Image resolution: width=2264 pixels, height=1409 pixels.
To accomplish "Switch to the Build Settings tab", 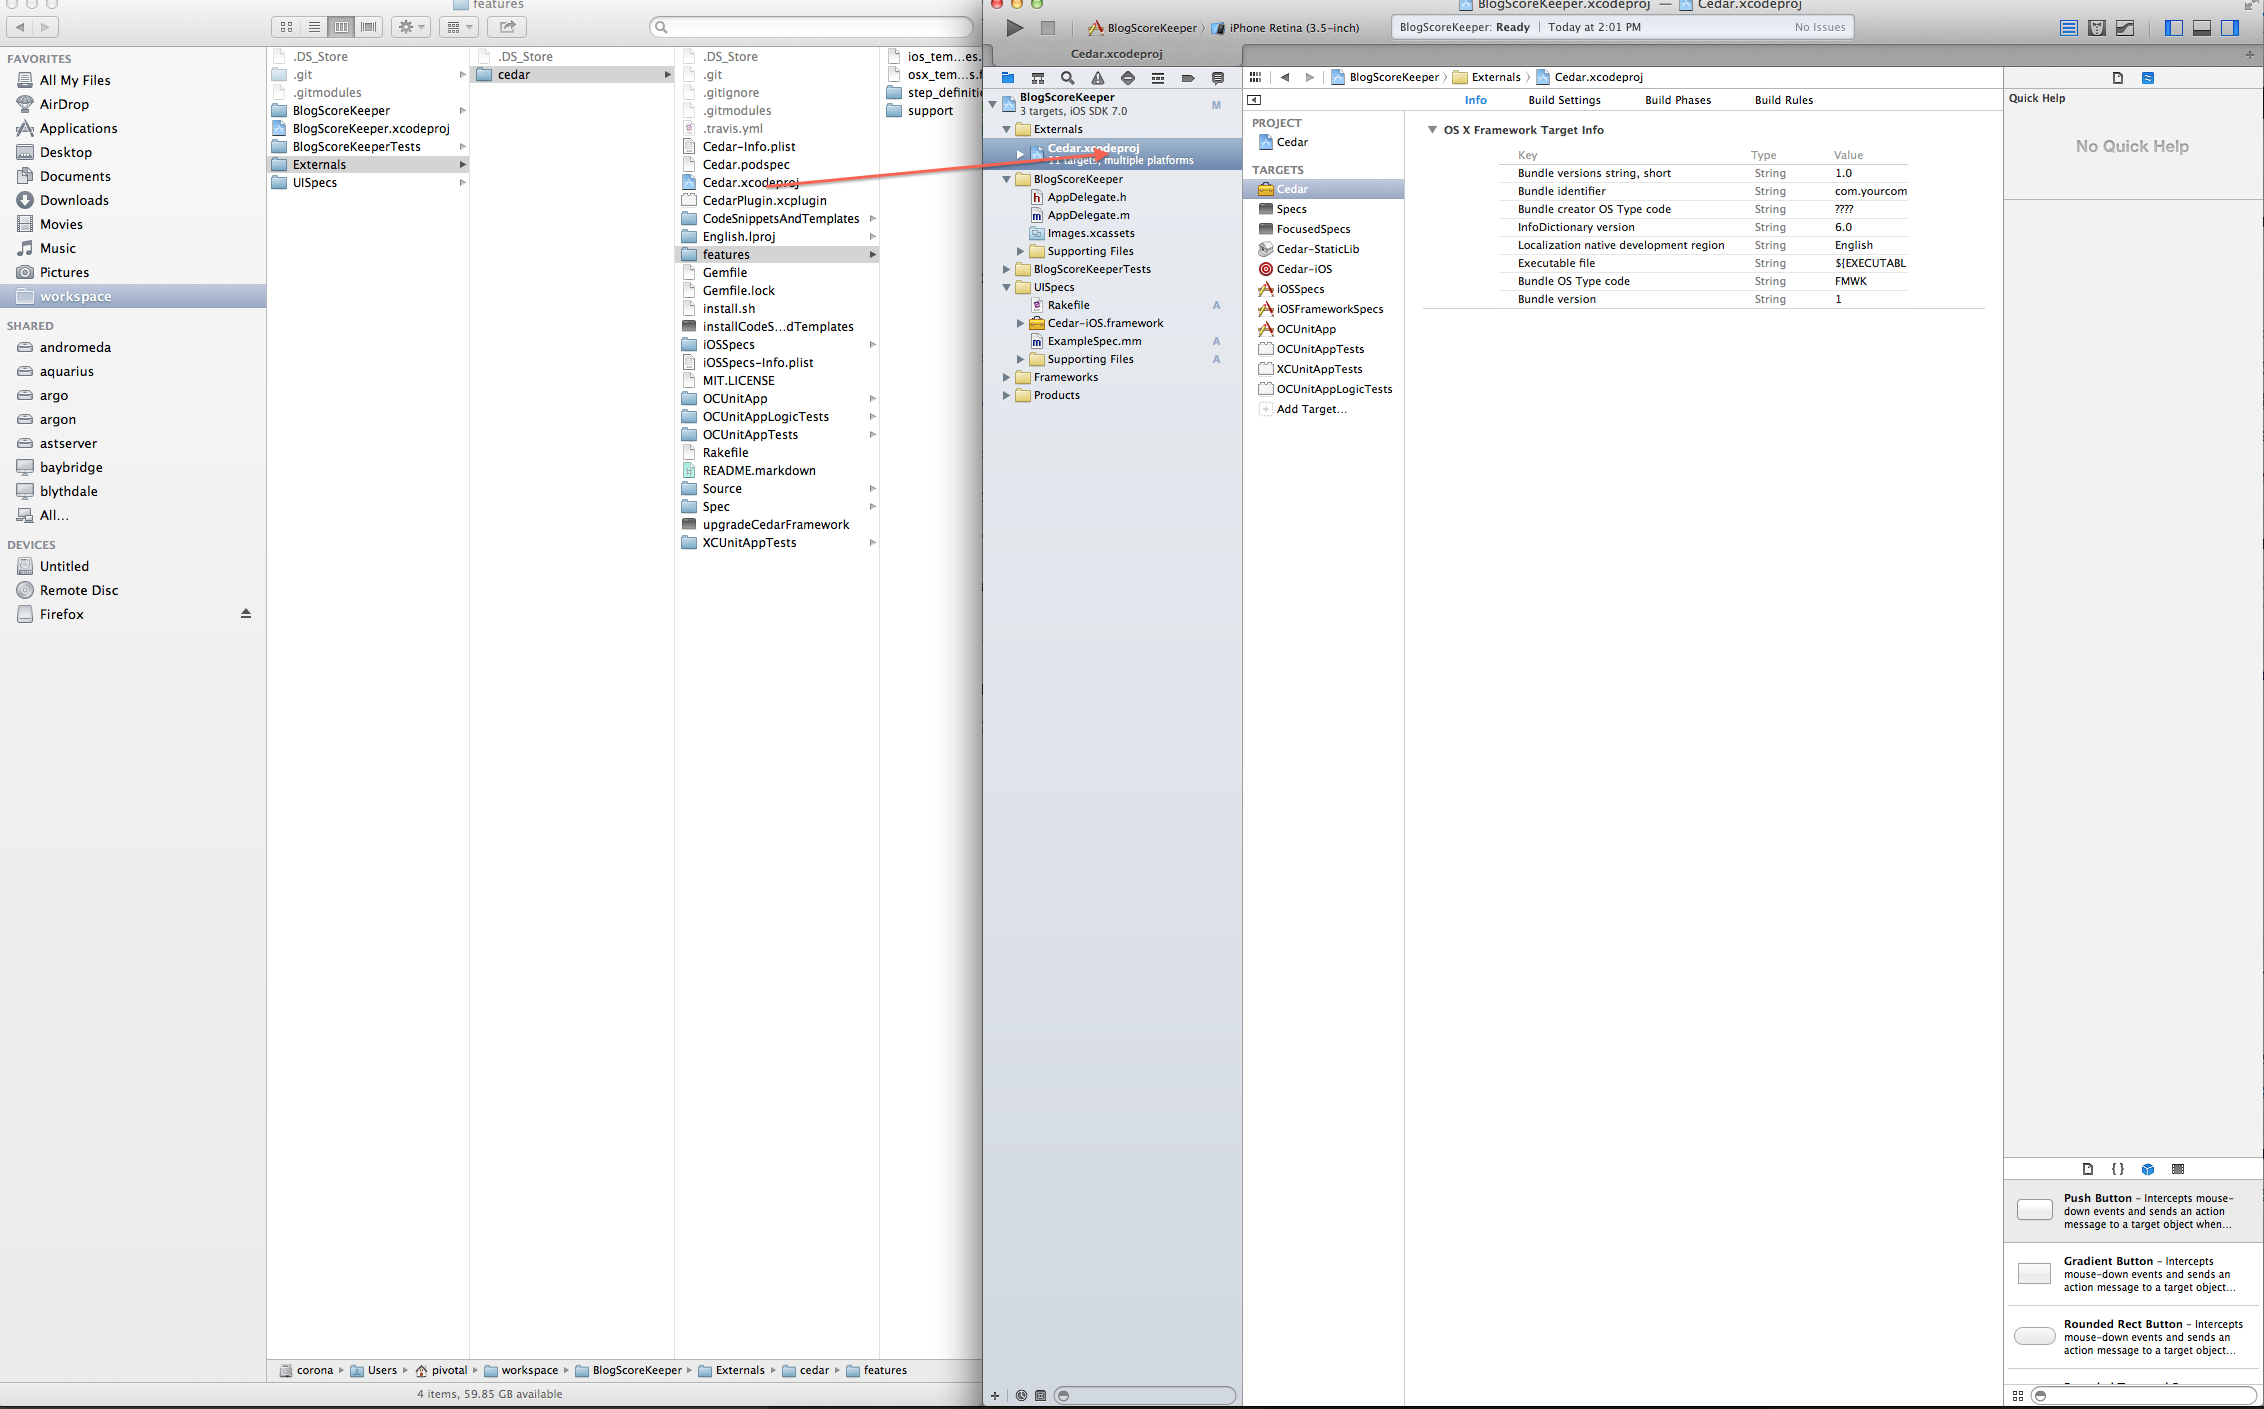I will [x=1564, y=100].
